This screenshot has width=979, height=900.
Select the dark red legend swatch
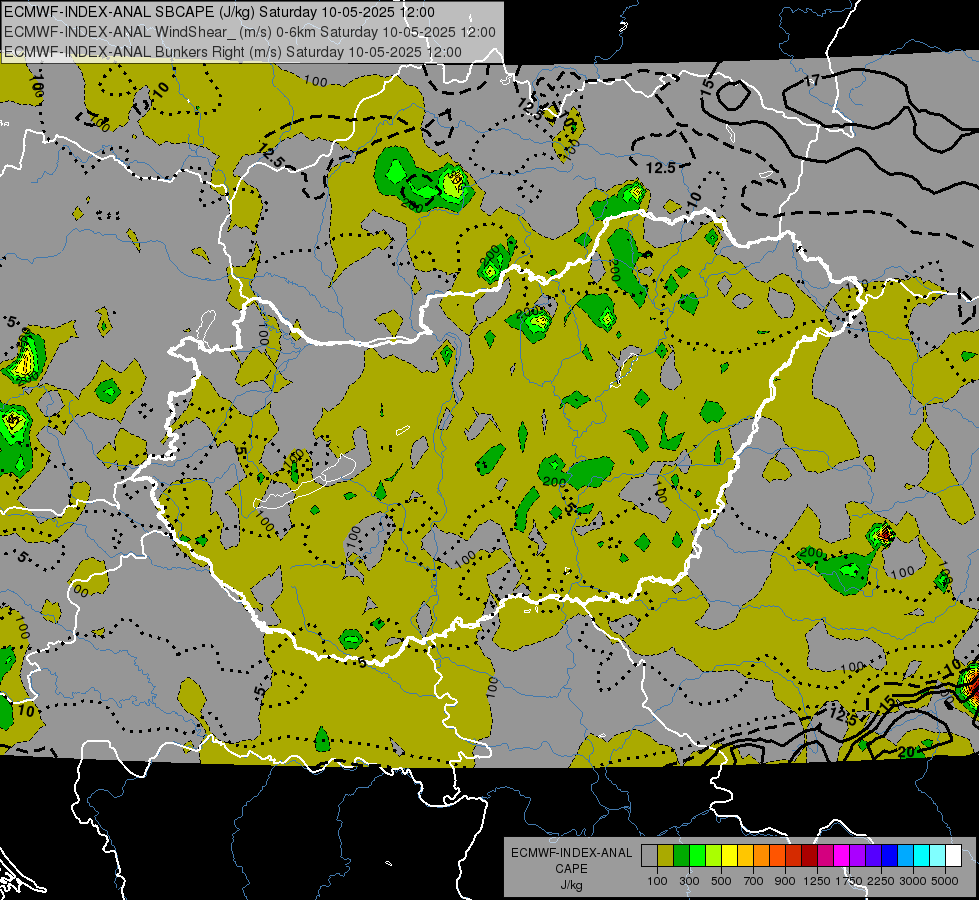810,855
